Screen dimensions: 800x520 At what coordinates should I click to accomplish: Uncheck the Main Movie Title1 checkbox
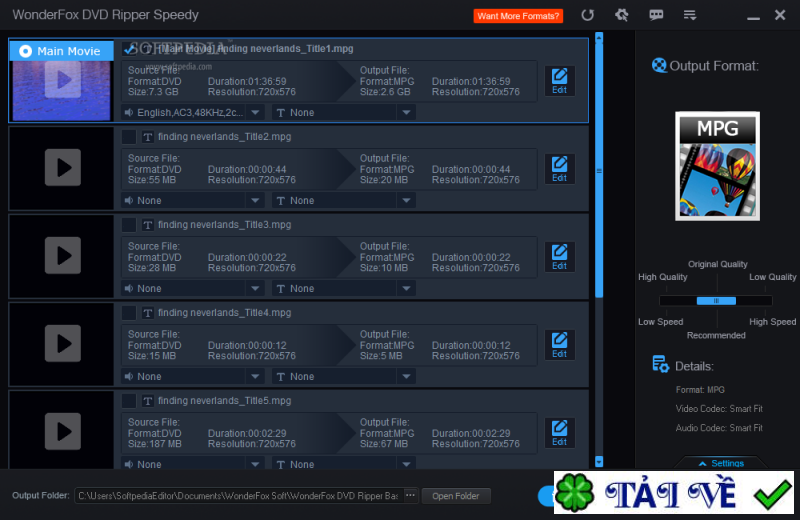tap(129, 49)
